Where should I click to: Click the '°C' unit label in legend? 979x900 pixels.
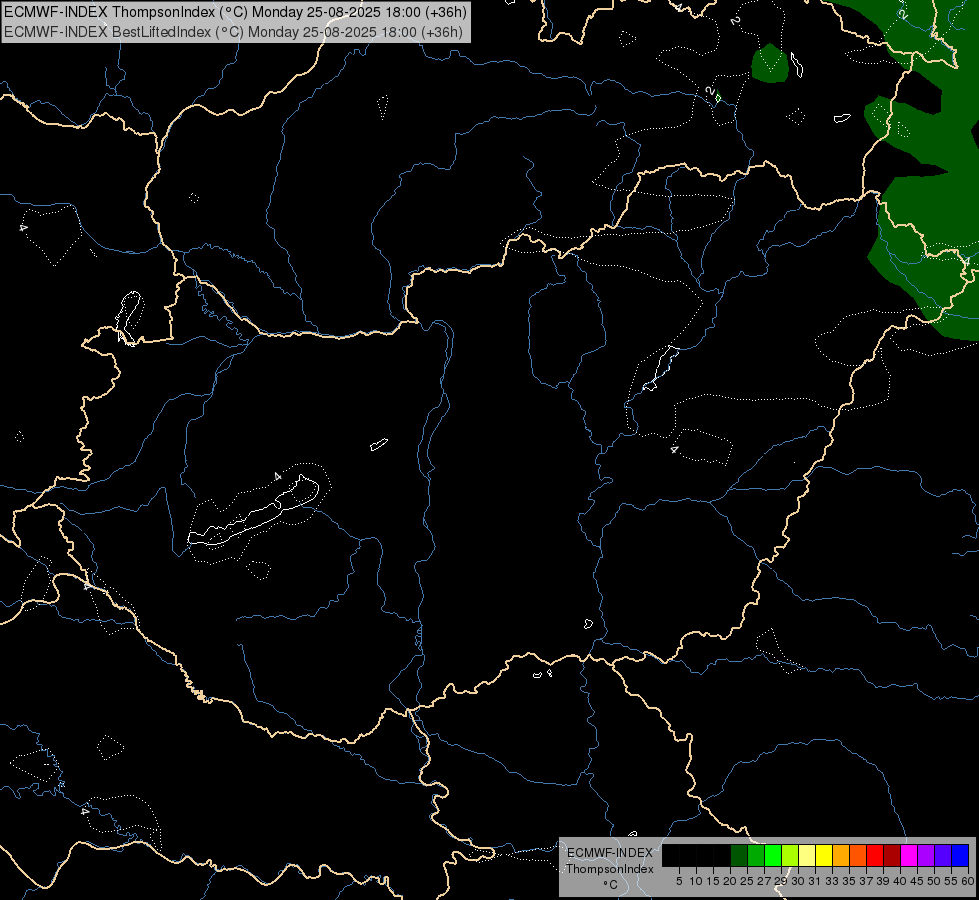611,885
